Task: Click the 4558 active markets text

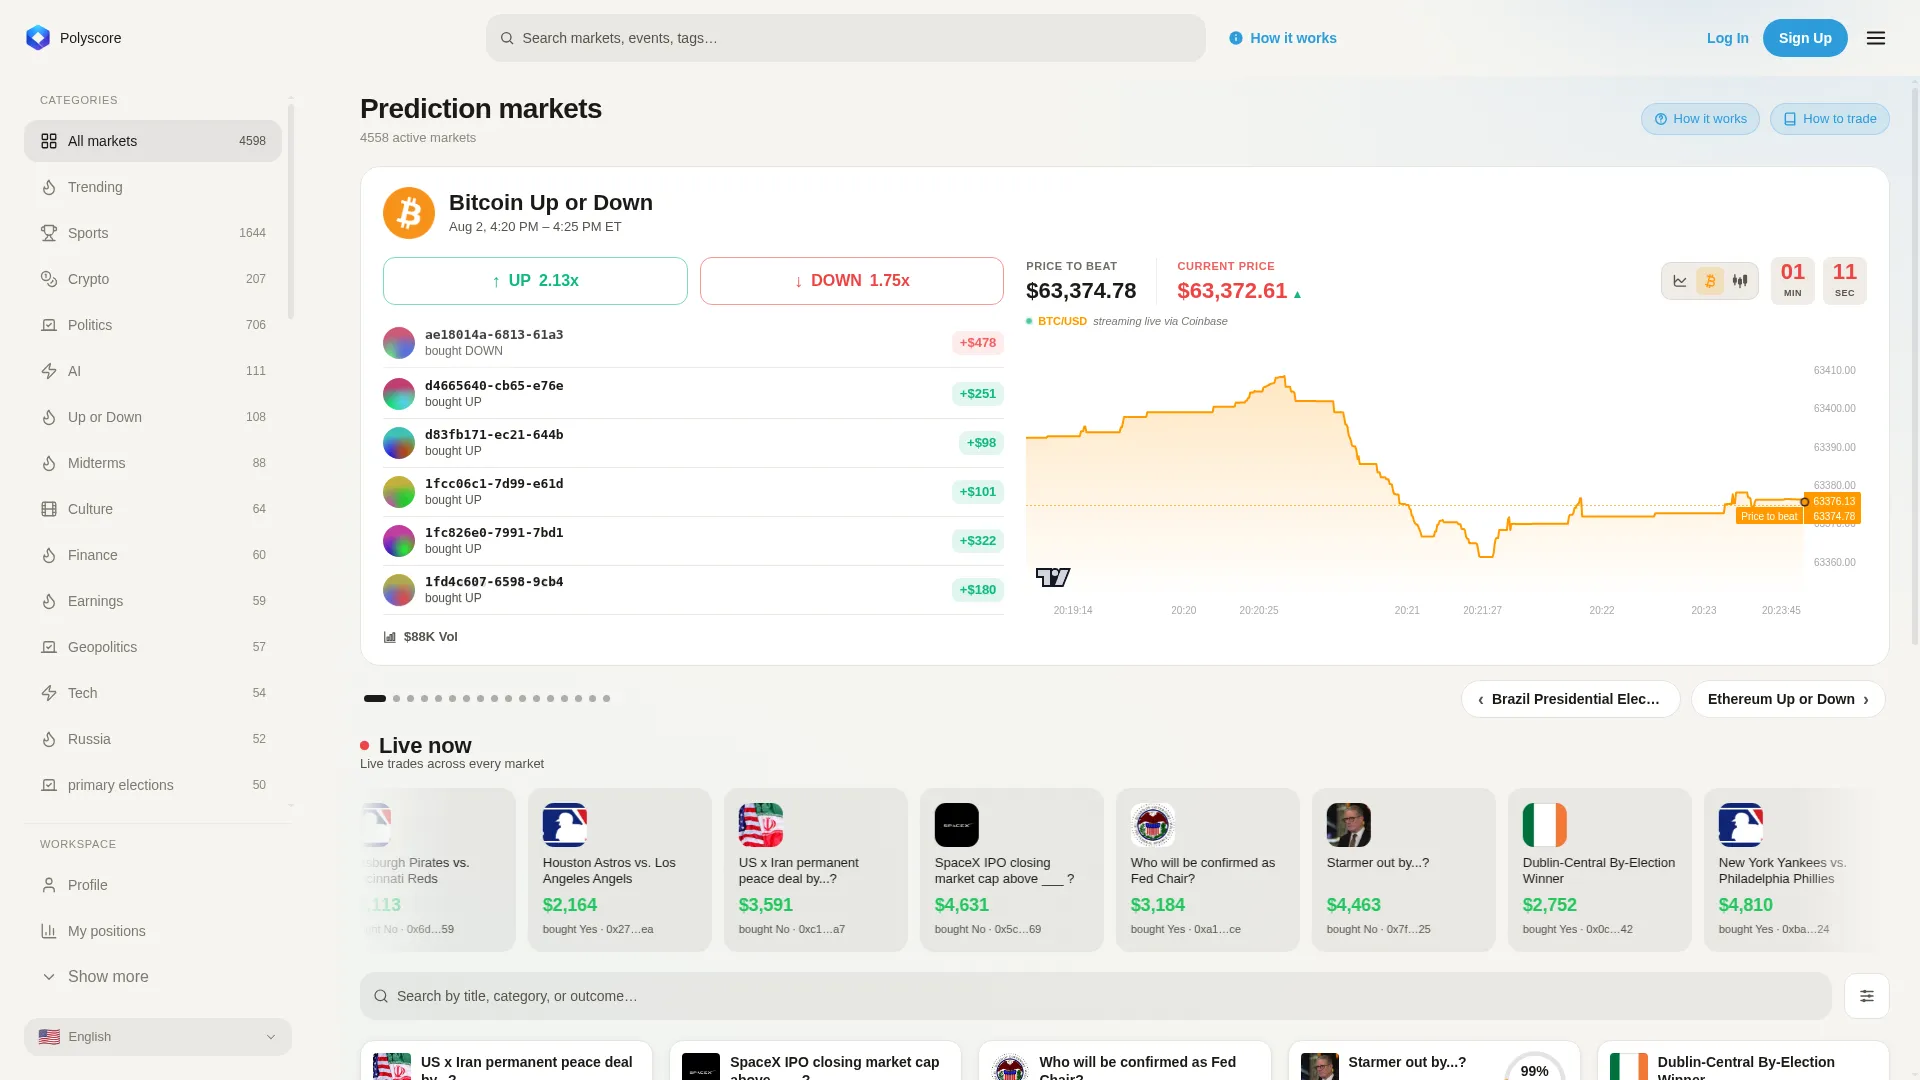Action: (x=418, y=138)
